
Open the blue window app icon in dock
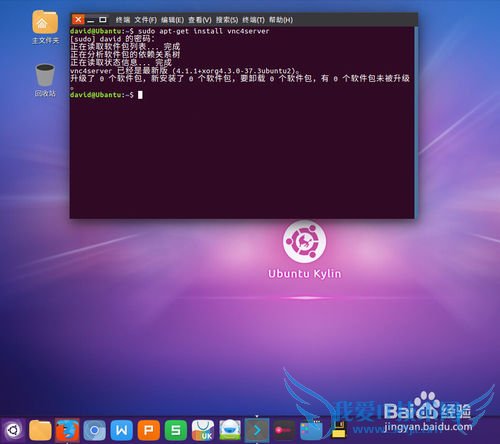coord(311,430)
